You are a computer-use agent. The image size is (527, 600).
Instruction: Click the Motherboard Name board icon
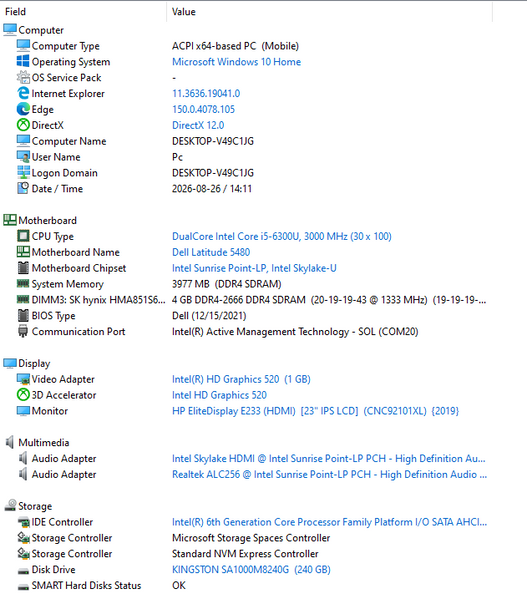pos(23,252)
